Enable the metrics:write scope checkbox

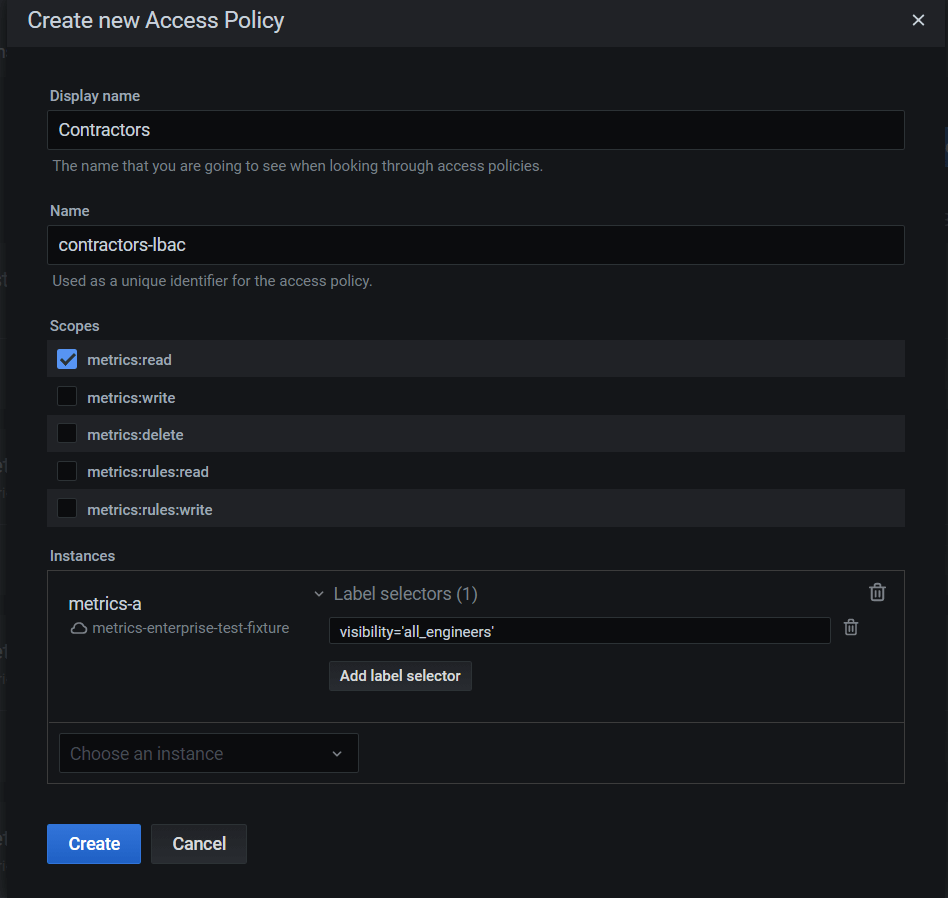(x=67, y=397)
